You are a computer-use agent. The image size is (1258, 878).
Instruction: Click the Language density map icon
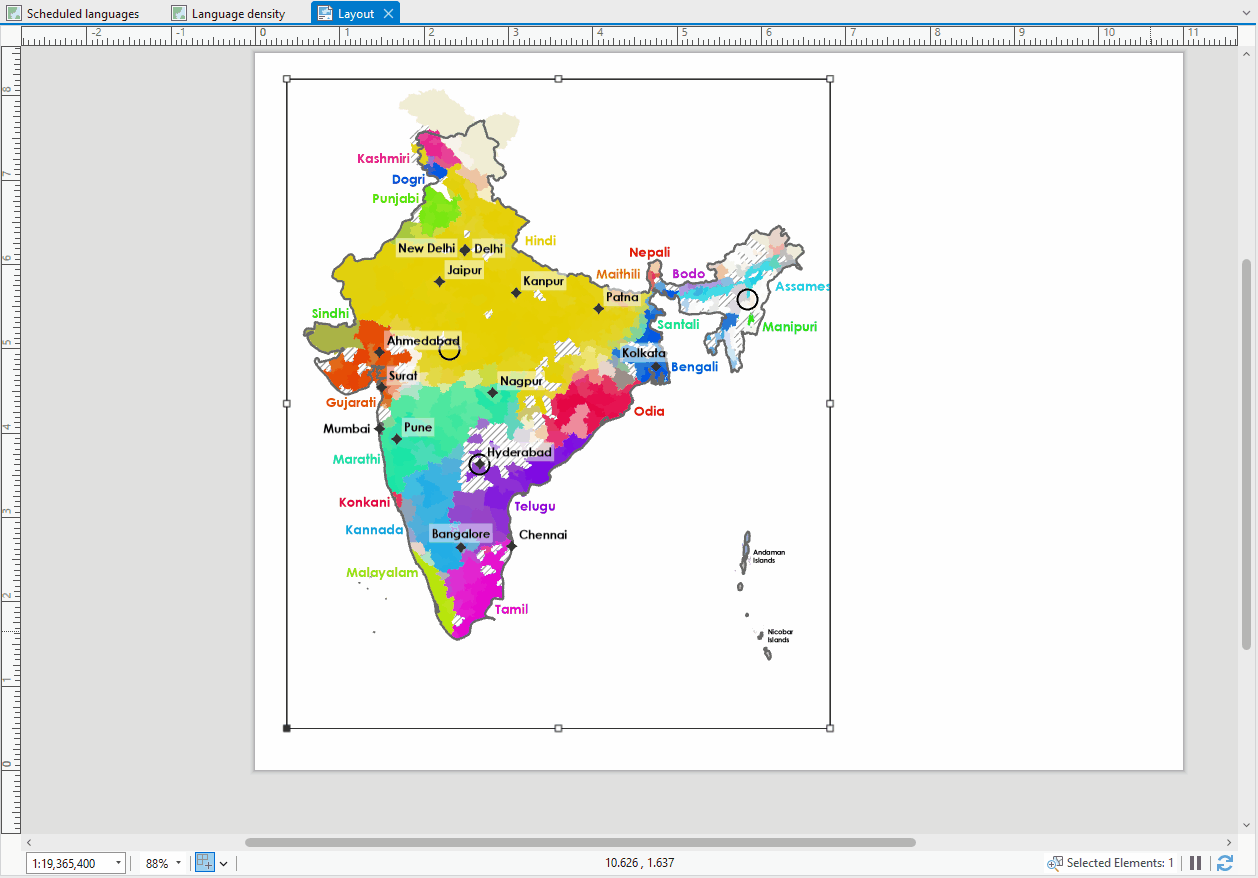click(x=179, y=14)
